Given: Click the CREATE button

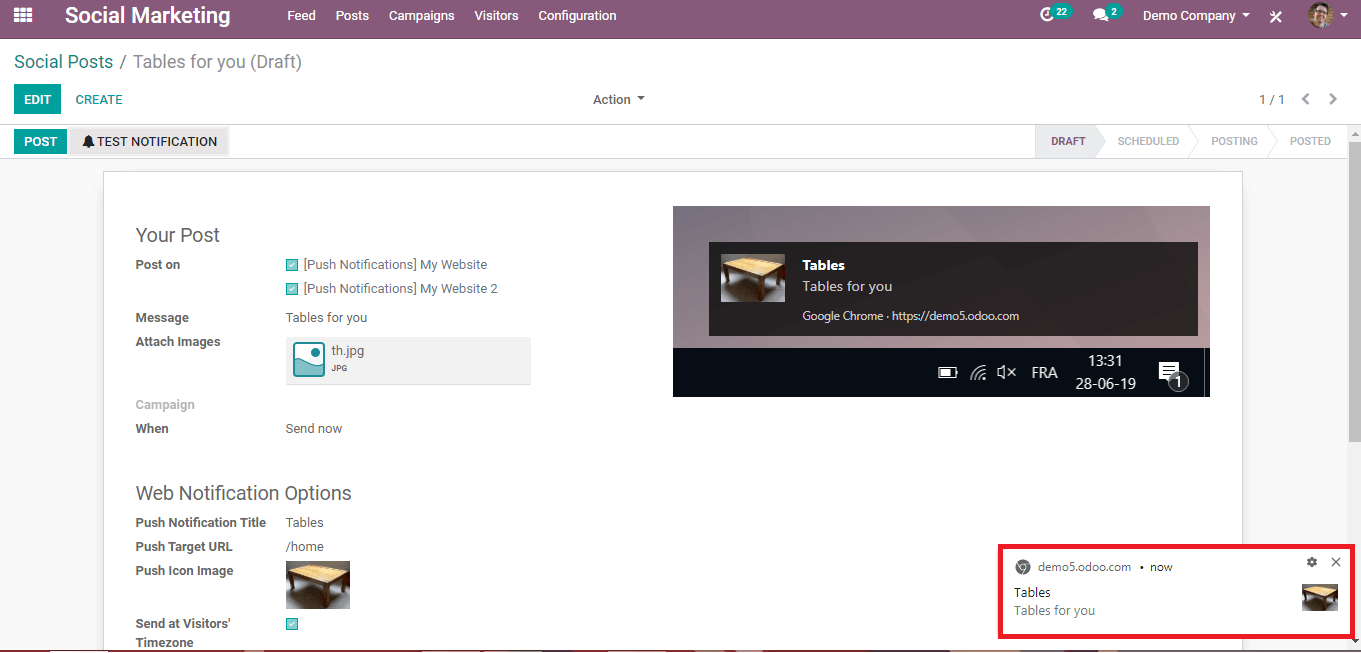Looking at the screenshot, I should click(99, 99).
